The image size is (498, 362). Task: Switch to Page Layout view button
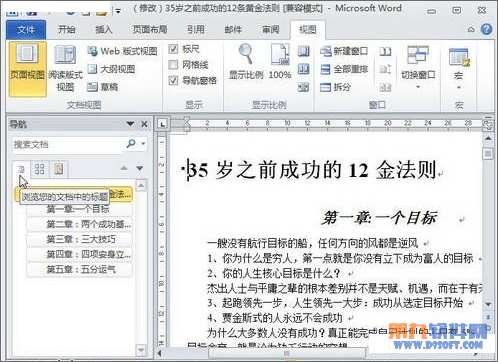click(x=27, y=69)
